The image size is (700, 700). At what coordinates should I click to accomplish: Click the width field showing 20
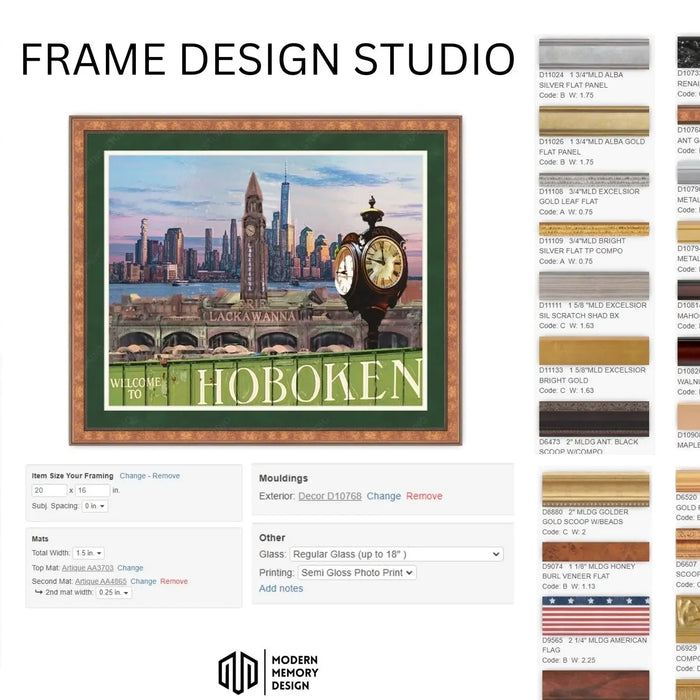click(49, 490)
